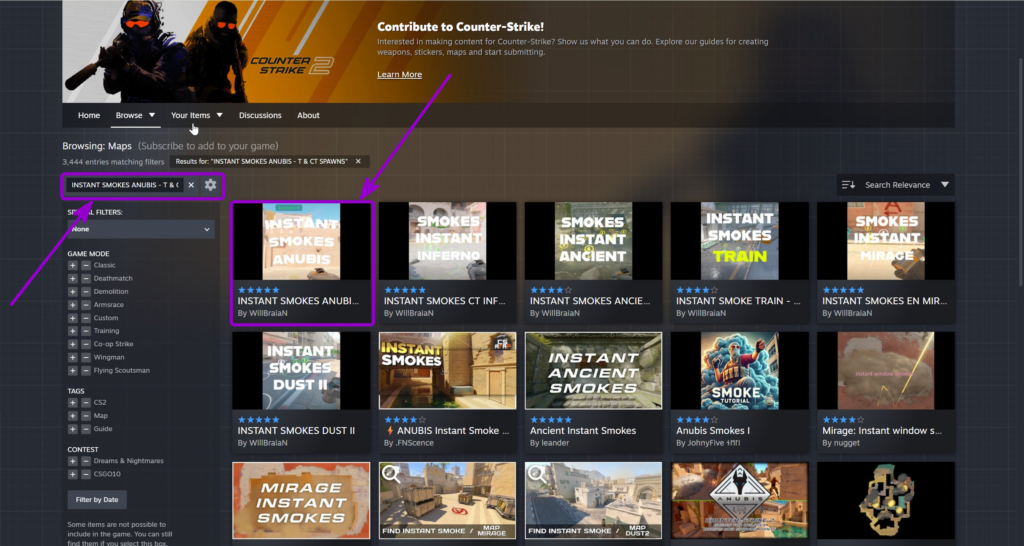
Task: Click the "INSTANT SMOKES ANCIE..." title
Action: (x=590, y=301)
